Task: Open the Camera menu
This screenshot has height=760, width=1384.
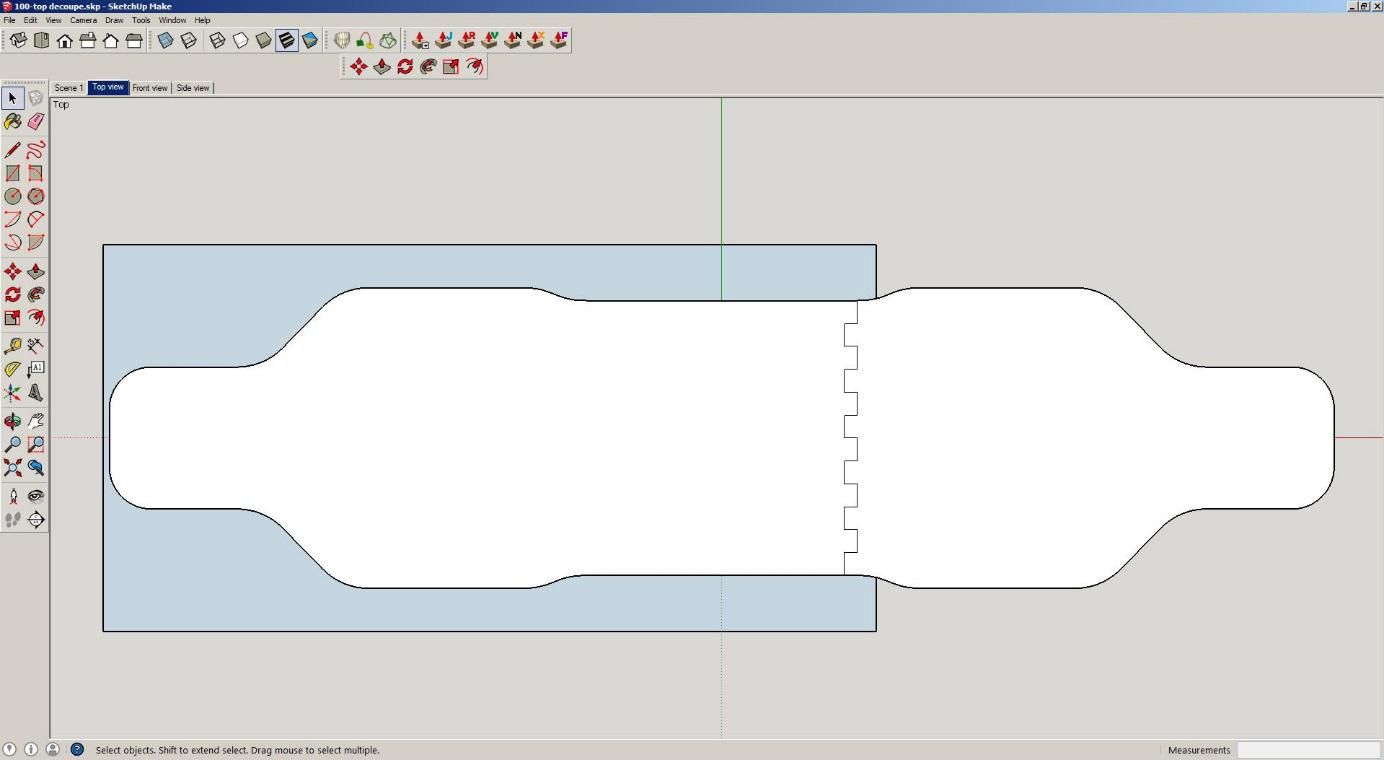Action: coord(83,20)
